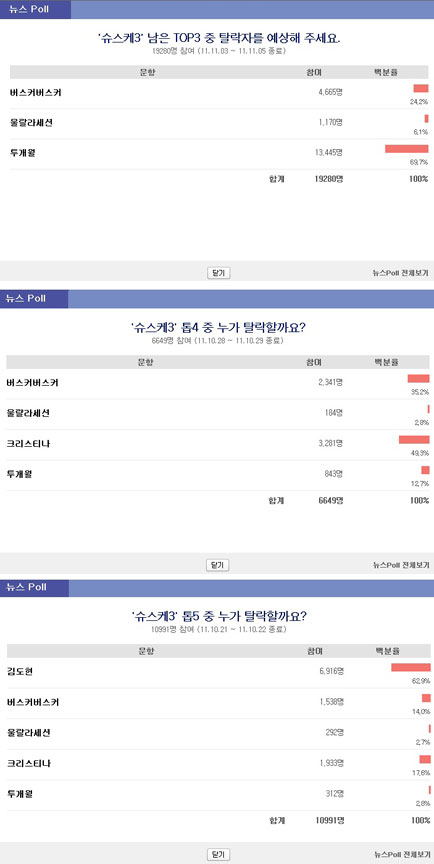Click the 69.7% bar for 투개월 in TOP3 poll

tap(406, 149)
